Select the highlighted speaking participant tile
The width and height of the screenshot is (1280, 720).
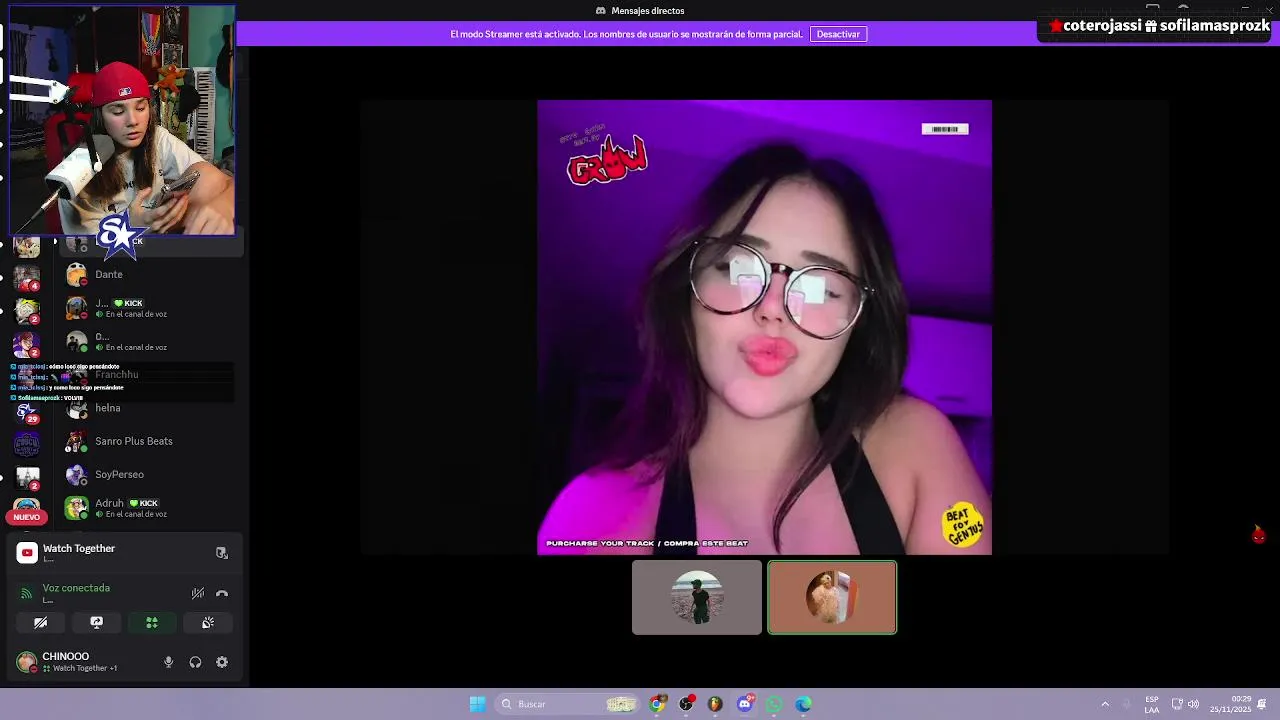832,597
